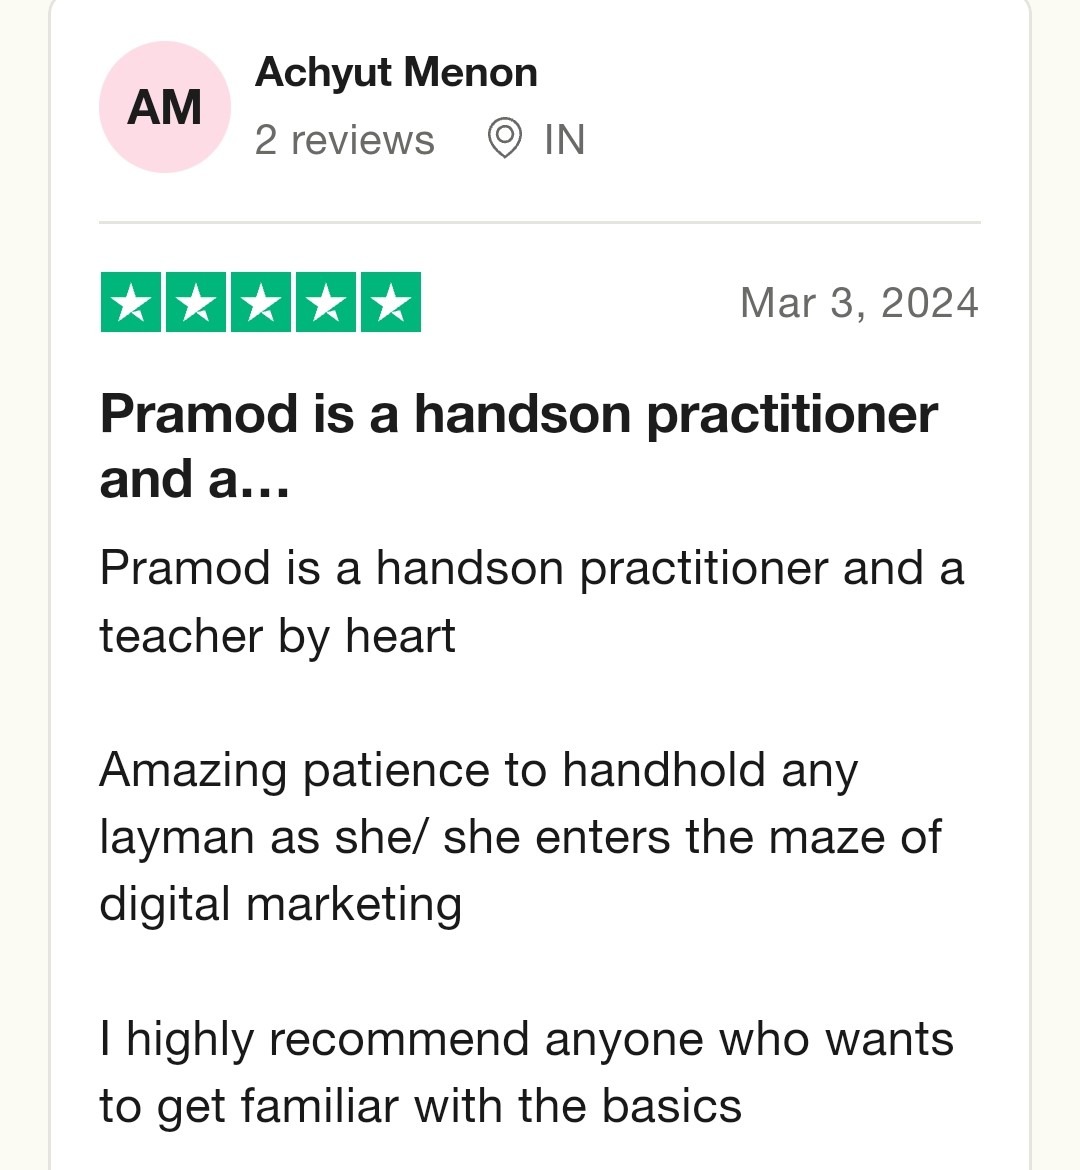The height and width of the screenshot is (1170, 1080).
Task: Click the "2 reviews" count
Action: pos(344,140)
